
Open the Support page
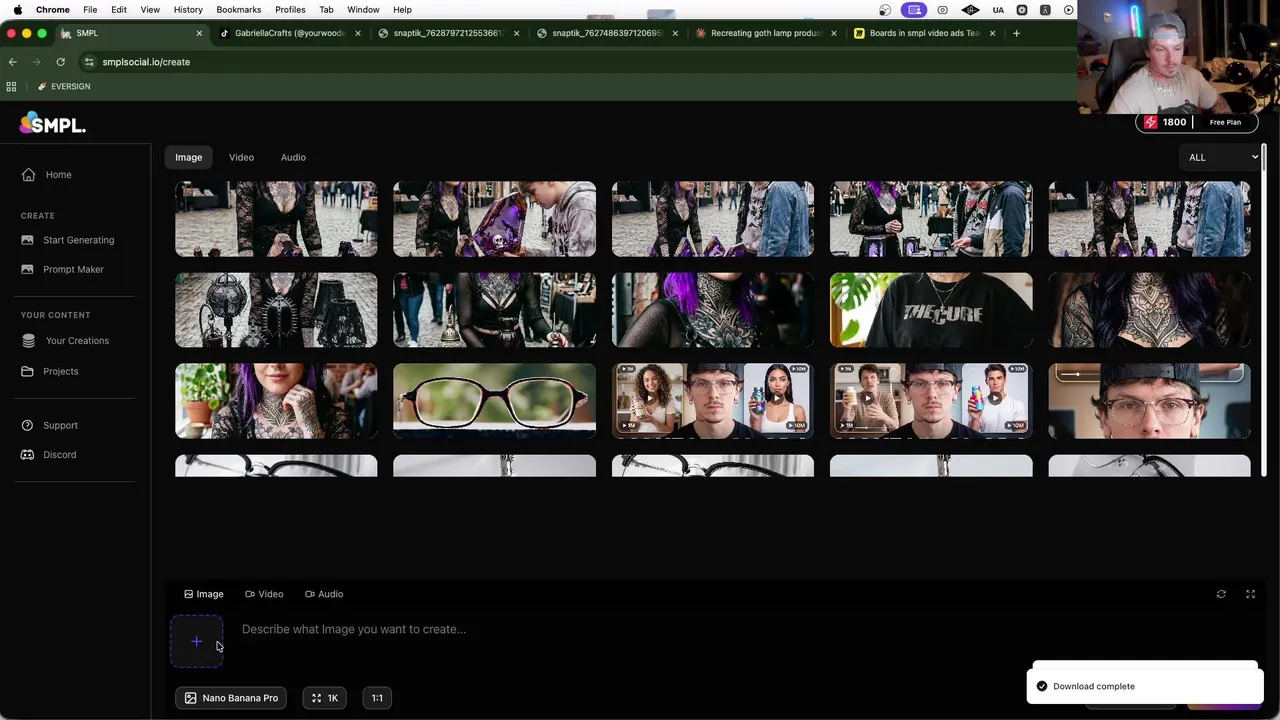(60, 425)
